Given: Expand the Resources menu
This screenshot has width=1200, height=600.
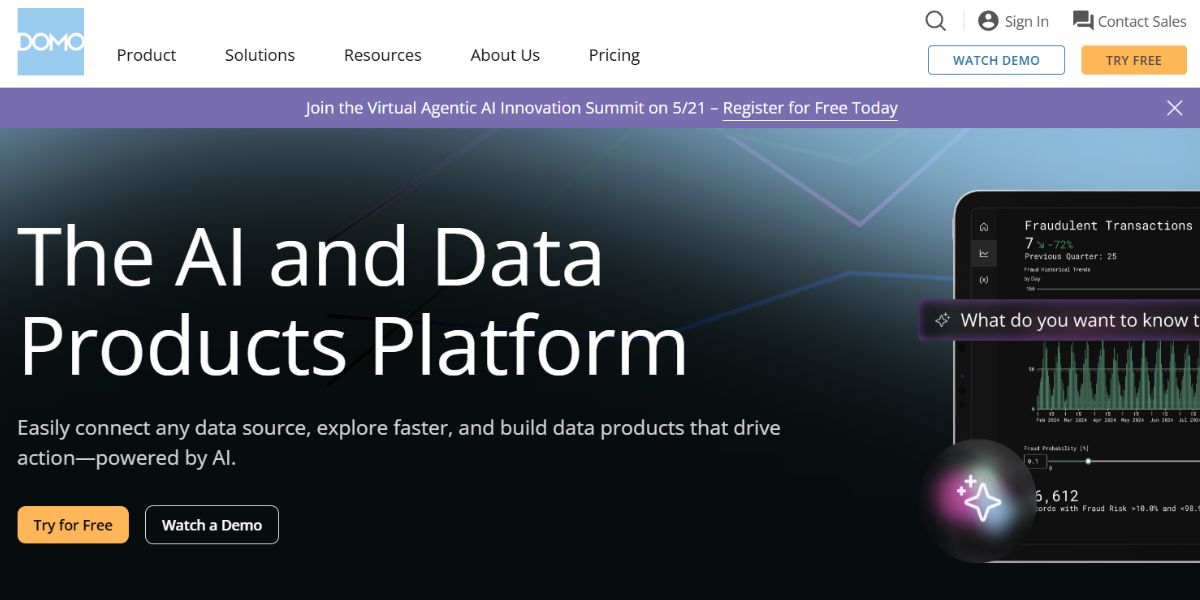Looking at the screenshot, I should [382, 55].
